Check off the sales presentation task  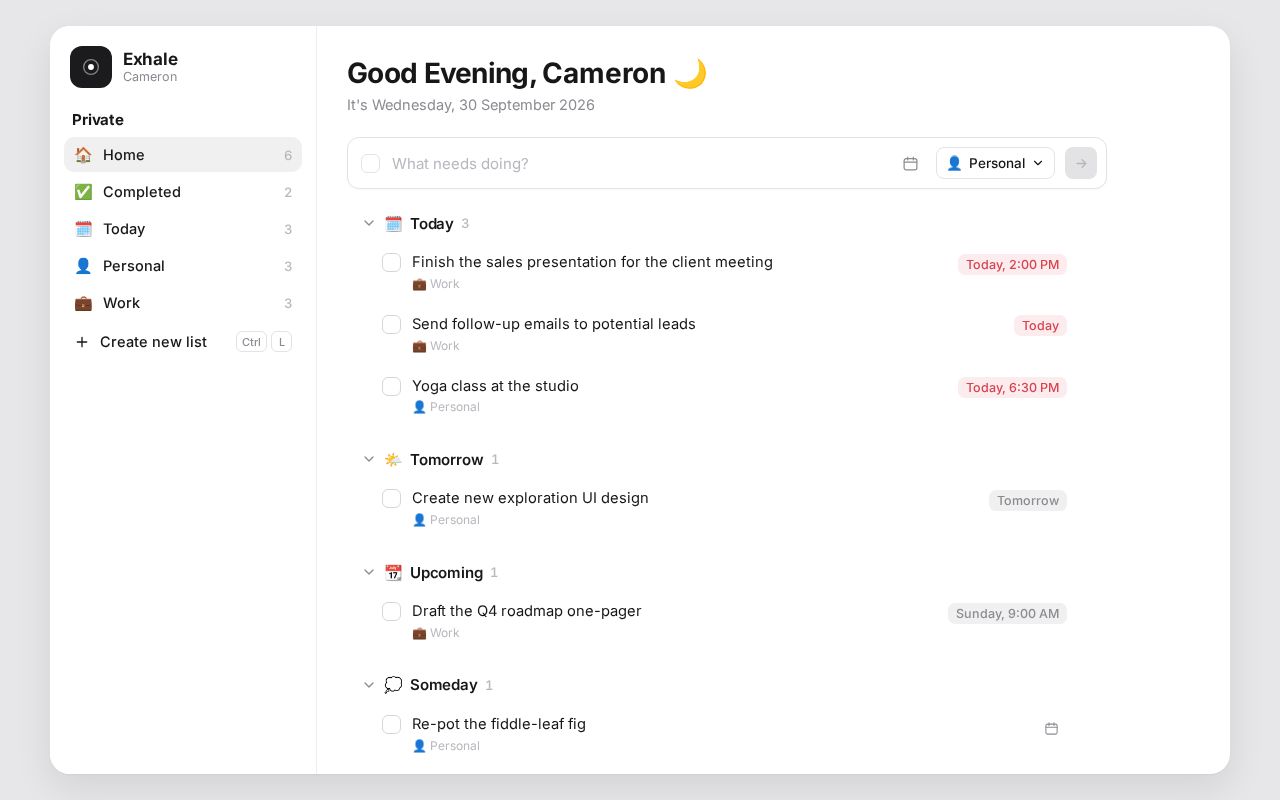click(392, 263)
